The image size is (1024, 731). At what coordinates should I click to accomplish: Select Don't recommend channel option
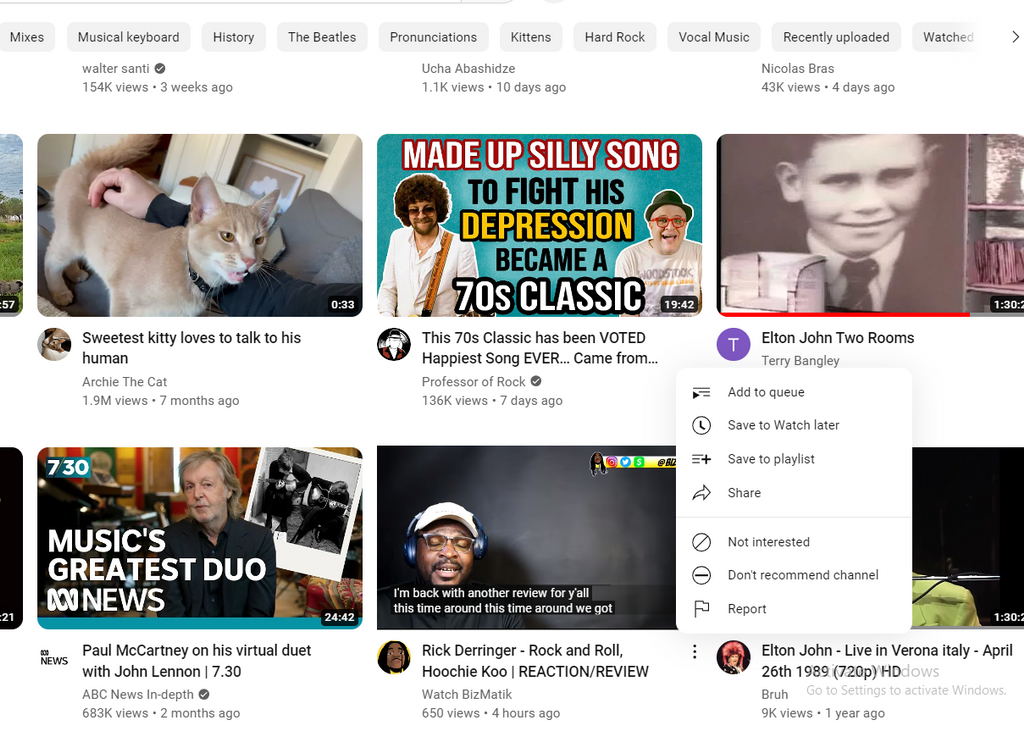pyautogui.click(x=793, y=576)
